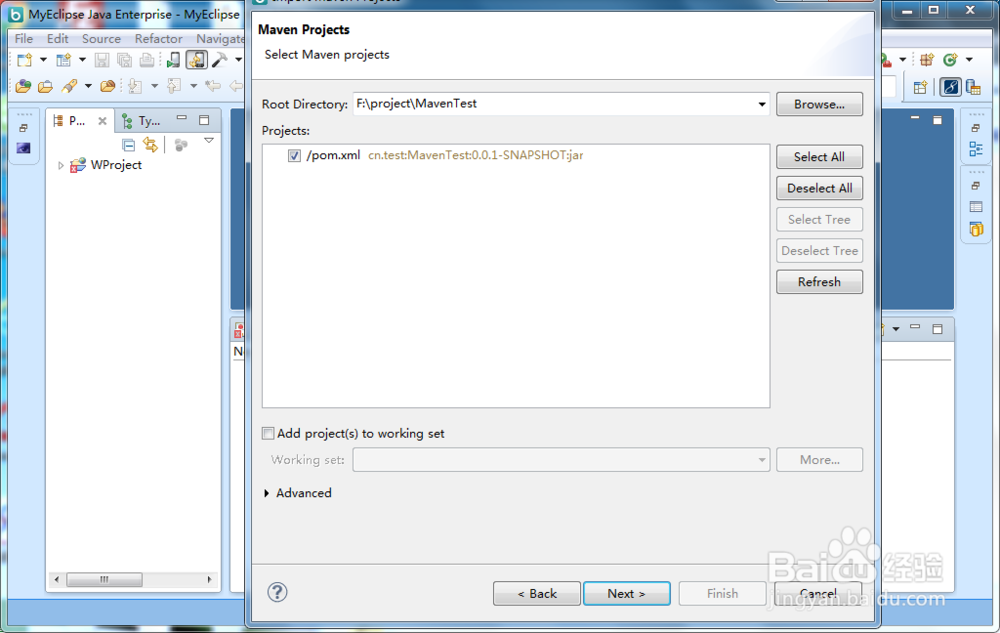The height and width of the screenshot is (633, 1000).
Task: Click the Outline view icon in right sidebar
Action: click(x=976, y=149)
